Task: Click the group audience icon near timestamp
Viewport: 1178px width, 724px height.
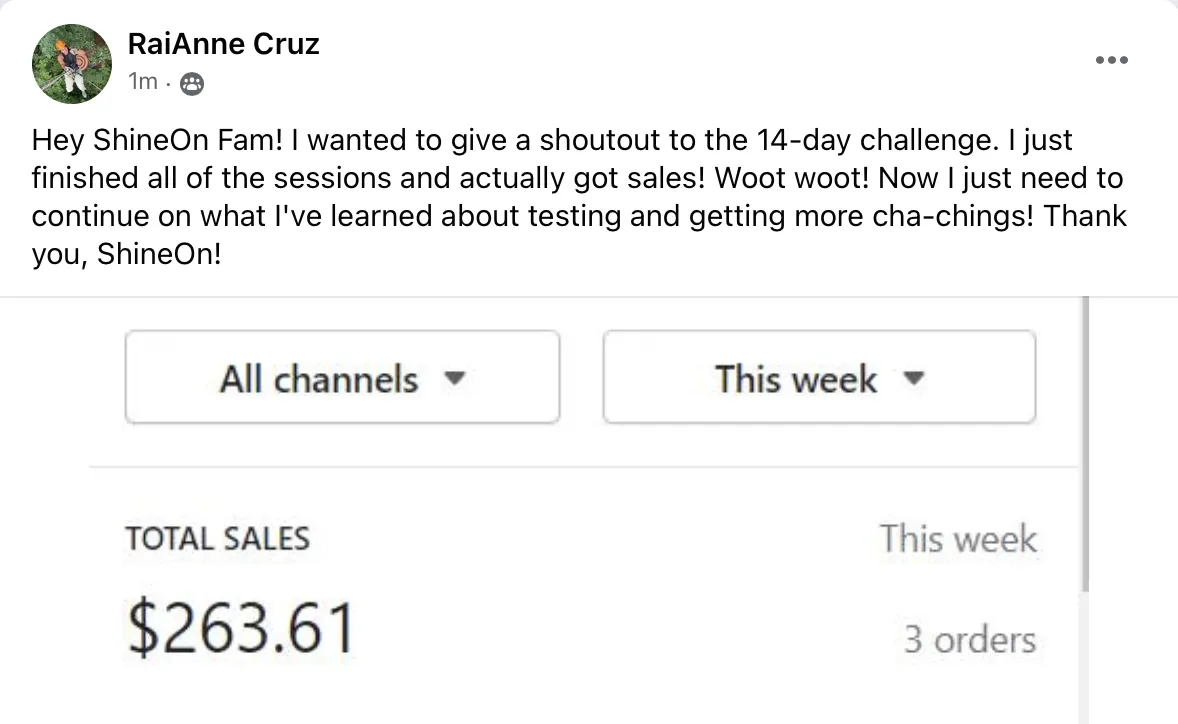Action: pos(192,83)
